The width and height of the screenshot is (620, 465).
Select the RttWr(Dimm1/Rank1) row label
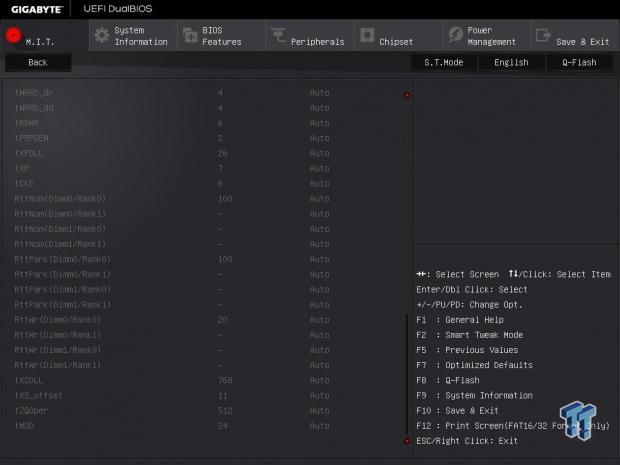58,365
